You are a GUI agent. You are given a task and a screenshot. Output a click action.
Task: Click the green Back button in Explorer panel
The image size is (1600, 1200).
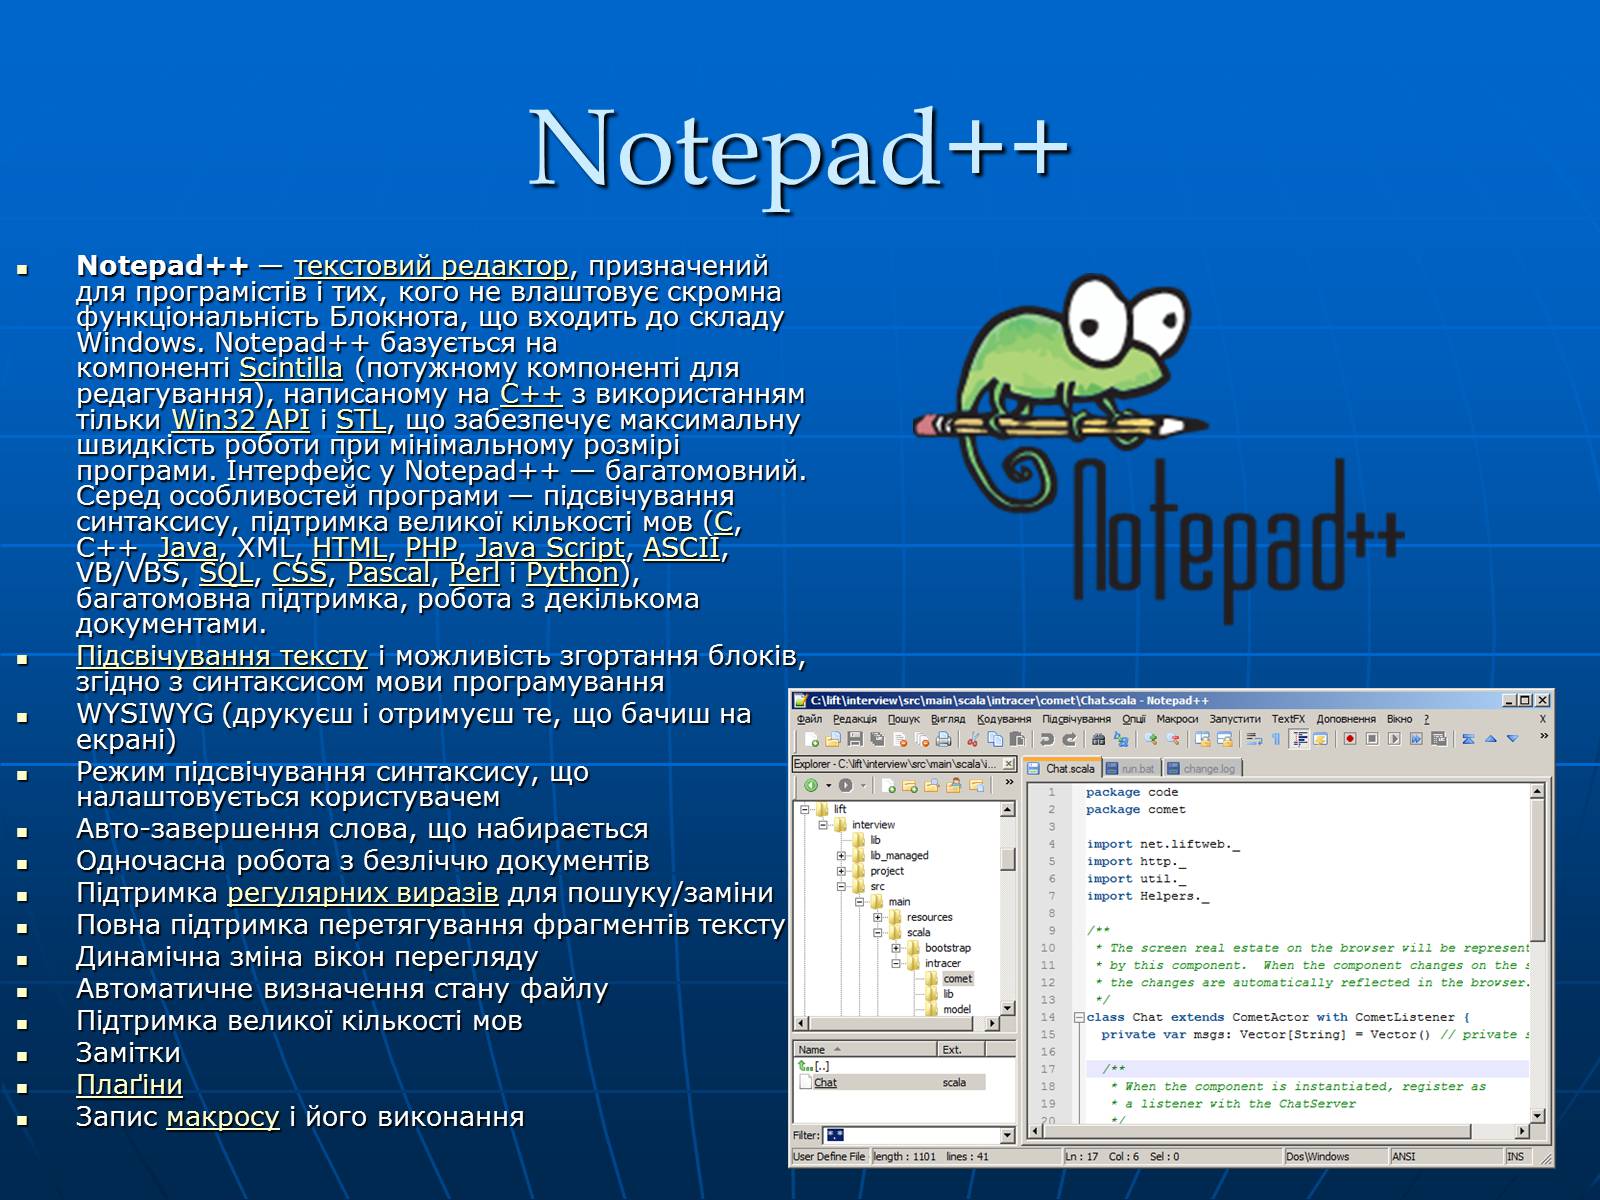pyautogui.click(x=811, y=785)
